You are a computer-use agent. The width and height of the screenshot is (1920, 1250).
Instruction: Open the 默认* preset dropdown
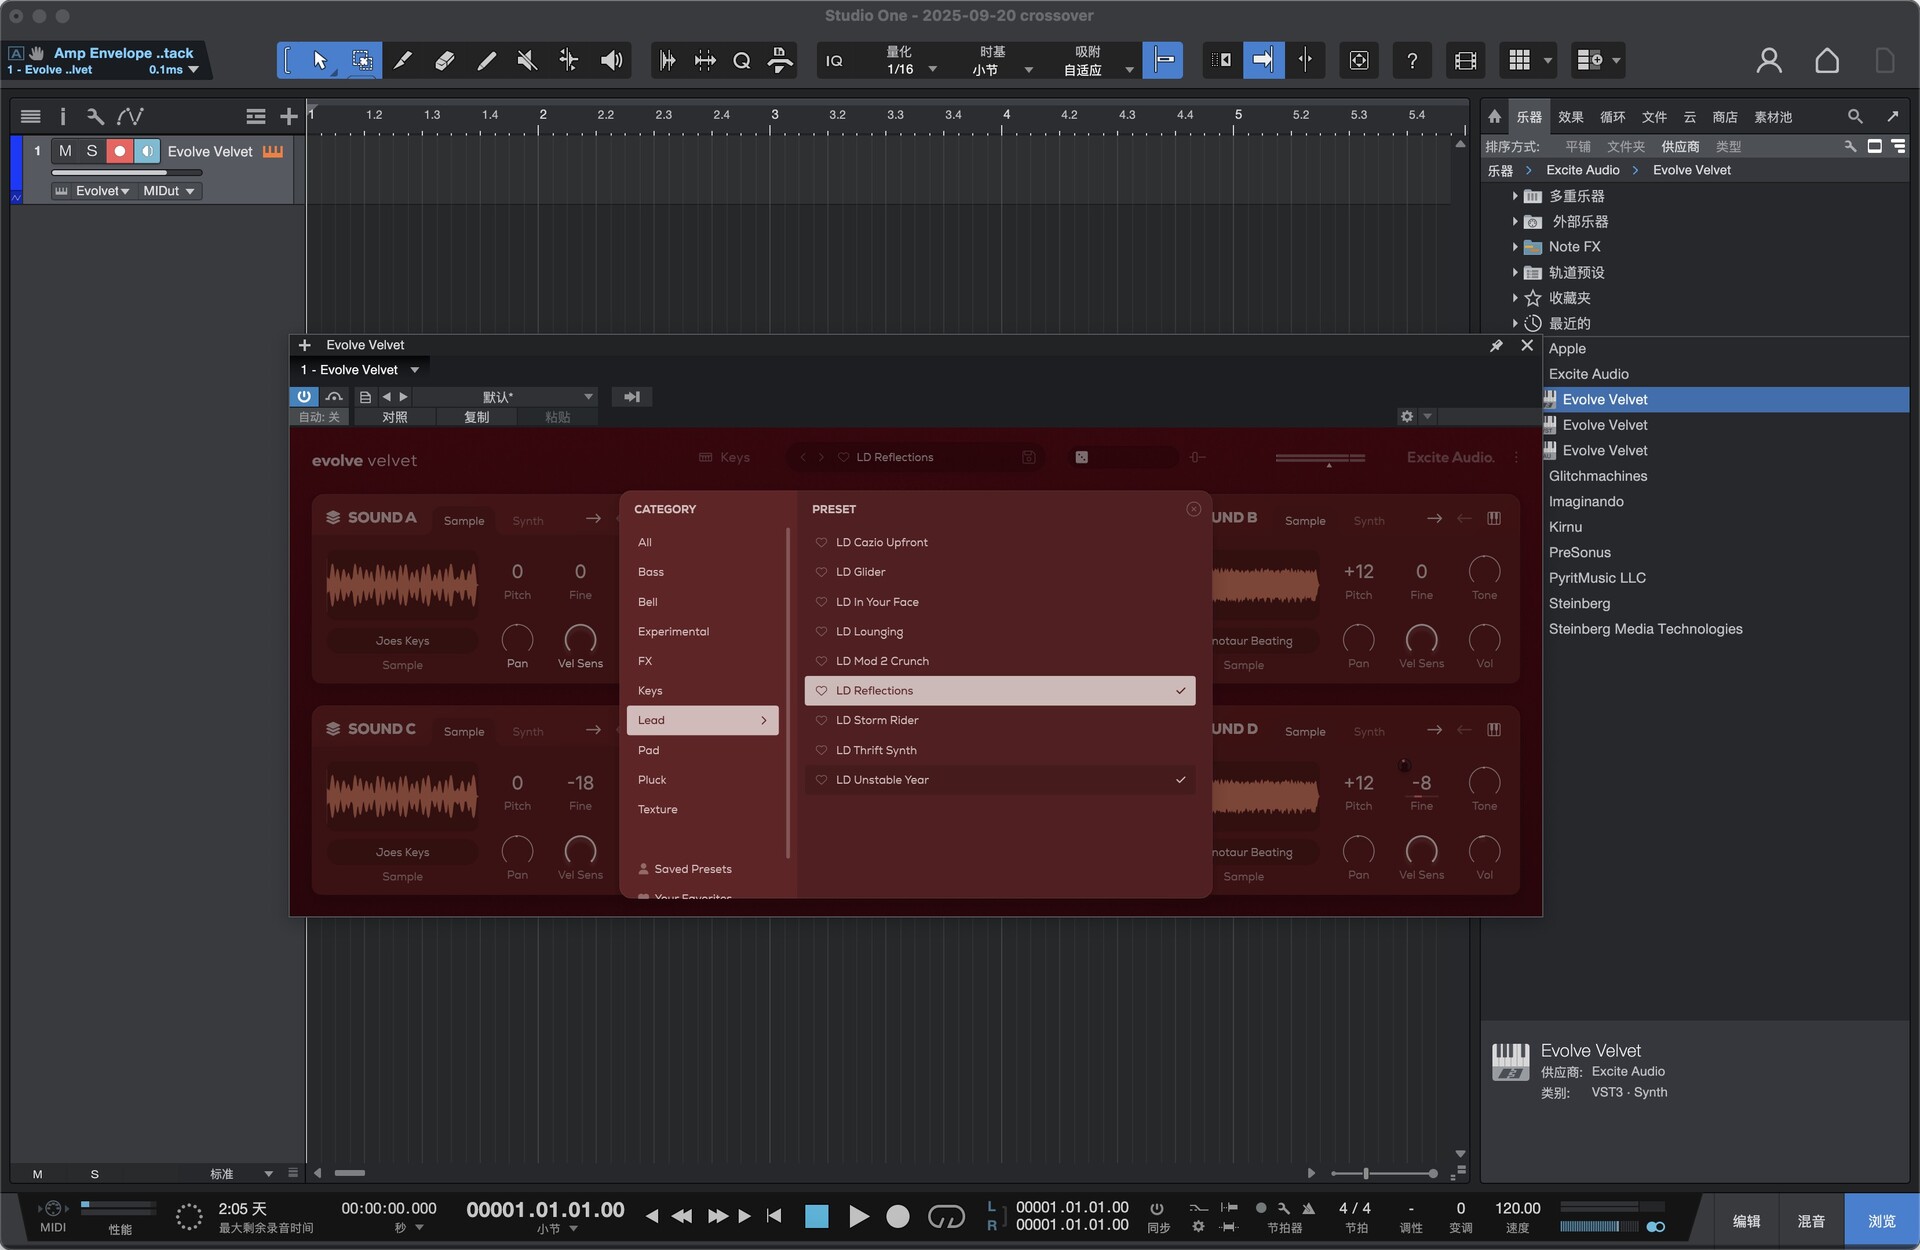click(x=506, y=397)
